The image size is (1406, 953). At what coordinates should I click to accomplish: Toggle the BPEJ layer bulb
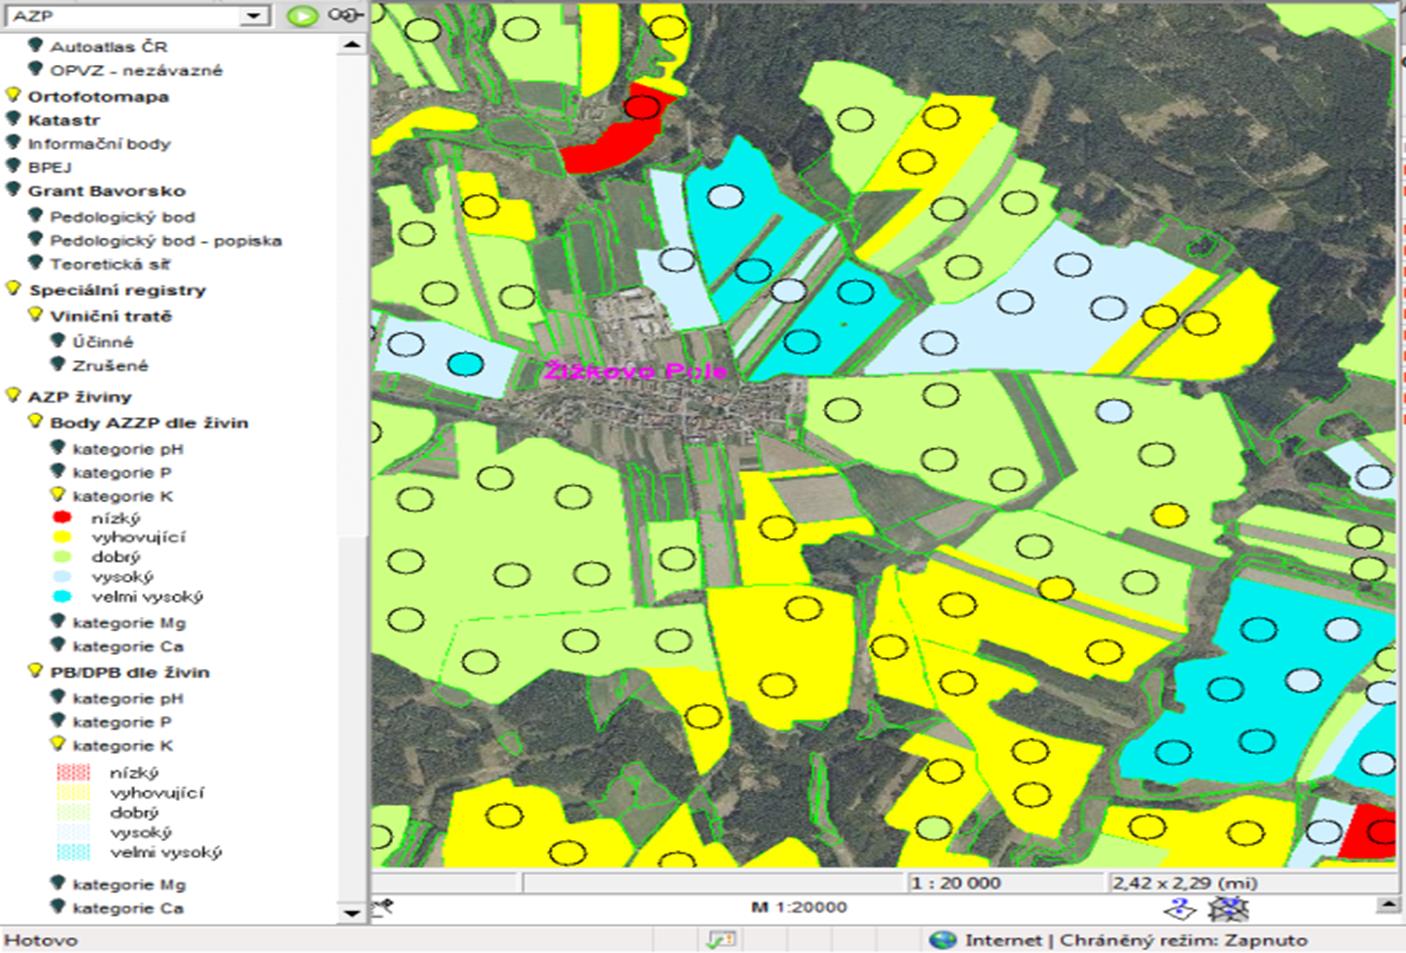tap(13, 166)
